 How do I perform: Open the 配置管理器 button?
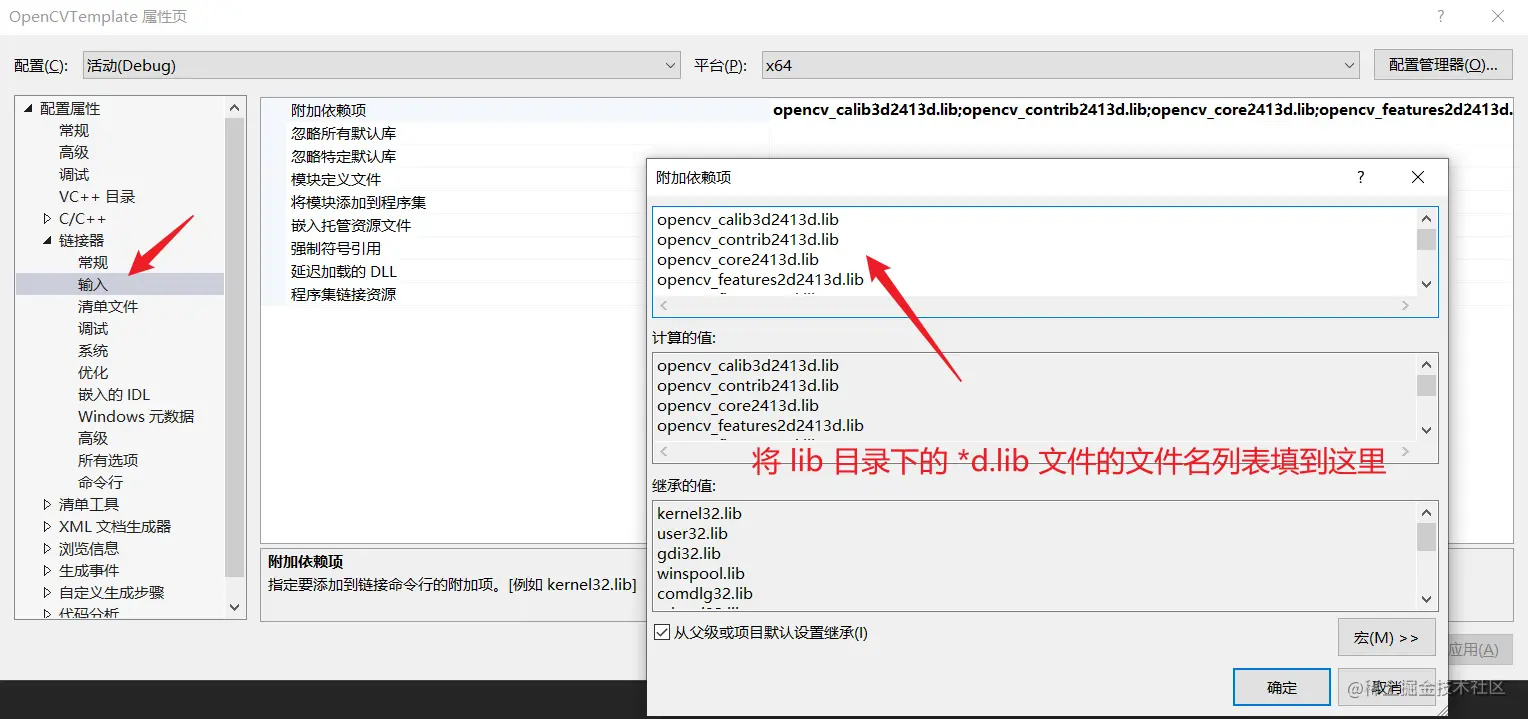tap(1443, 65)
